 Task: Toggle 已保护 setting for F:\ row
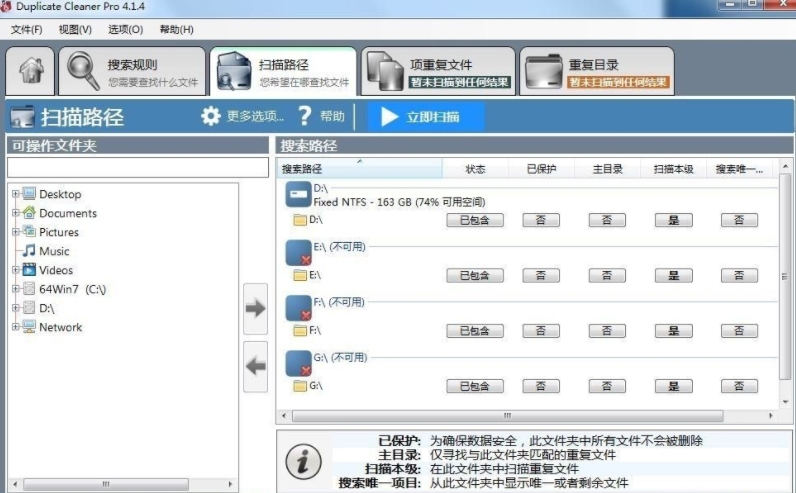tap(541, 331)
